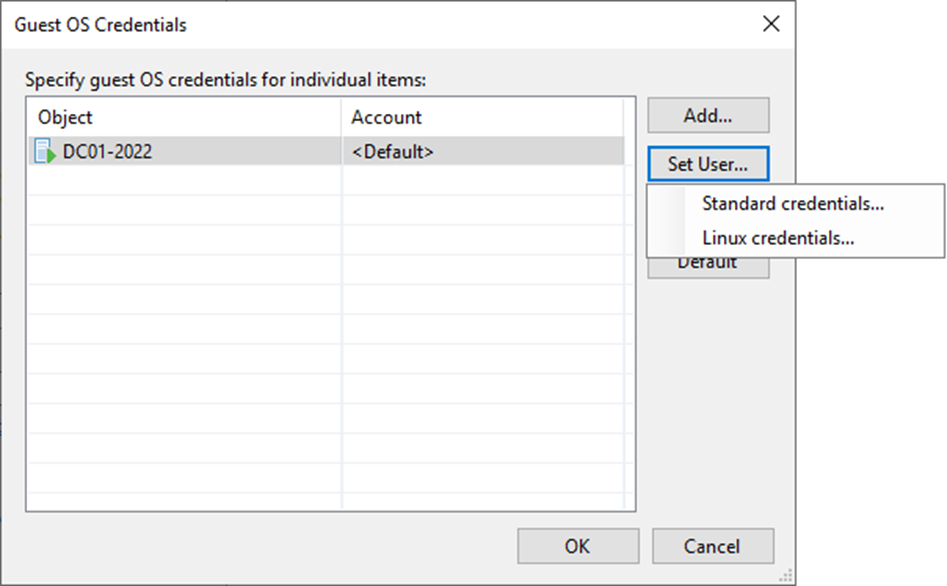Close the Guest OS Credentials dialog
The image size is (947, 586).
[771, 24]
